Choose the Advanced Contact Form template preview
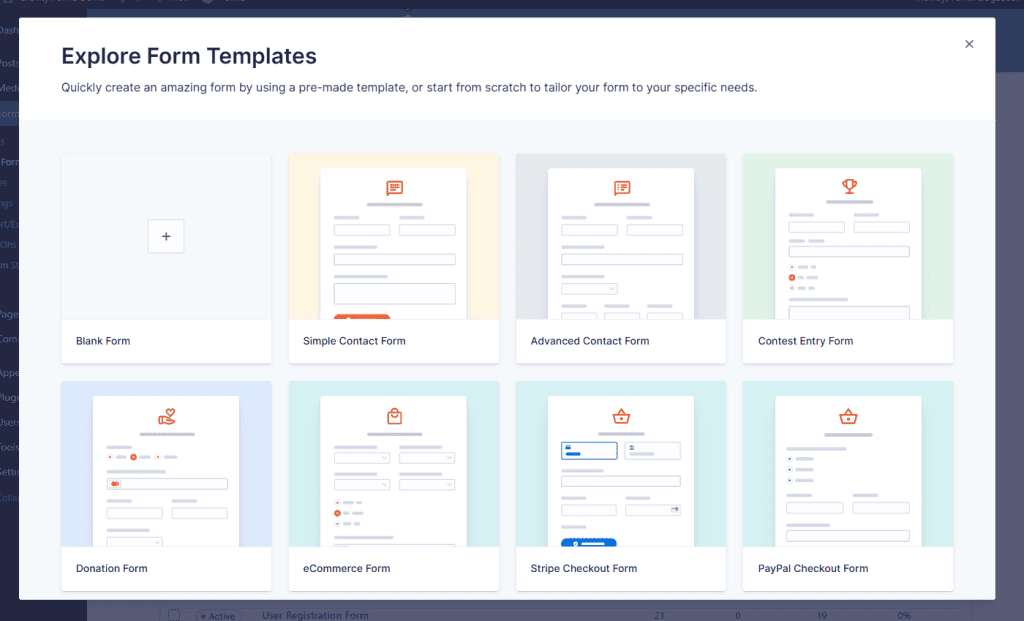 pos(620,236)
